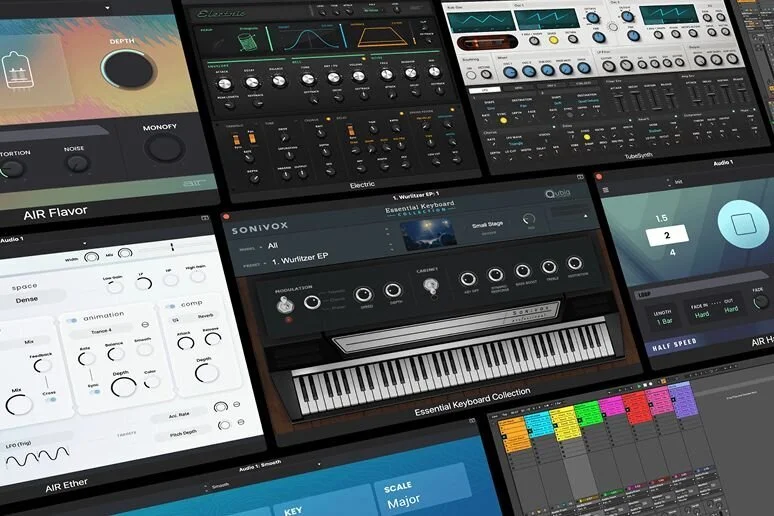Click the NOISE knob in AIR Flavor

click(x=77, y=162)
